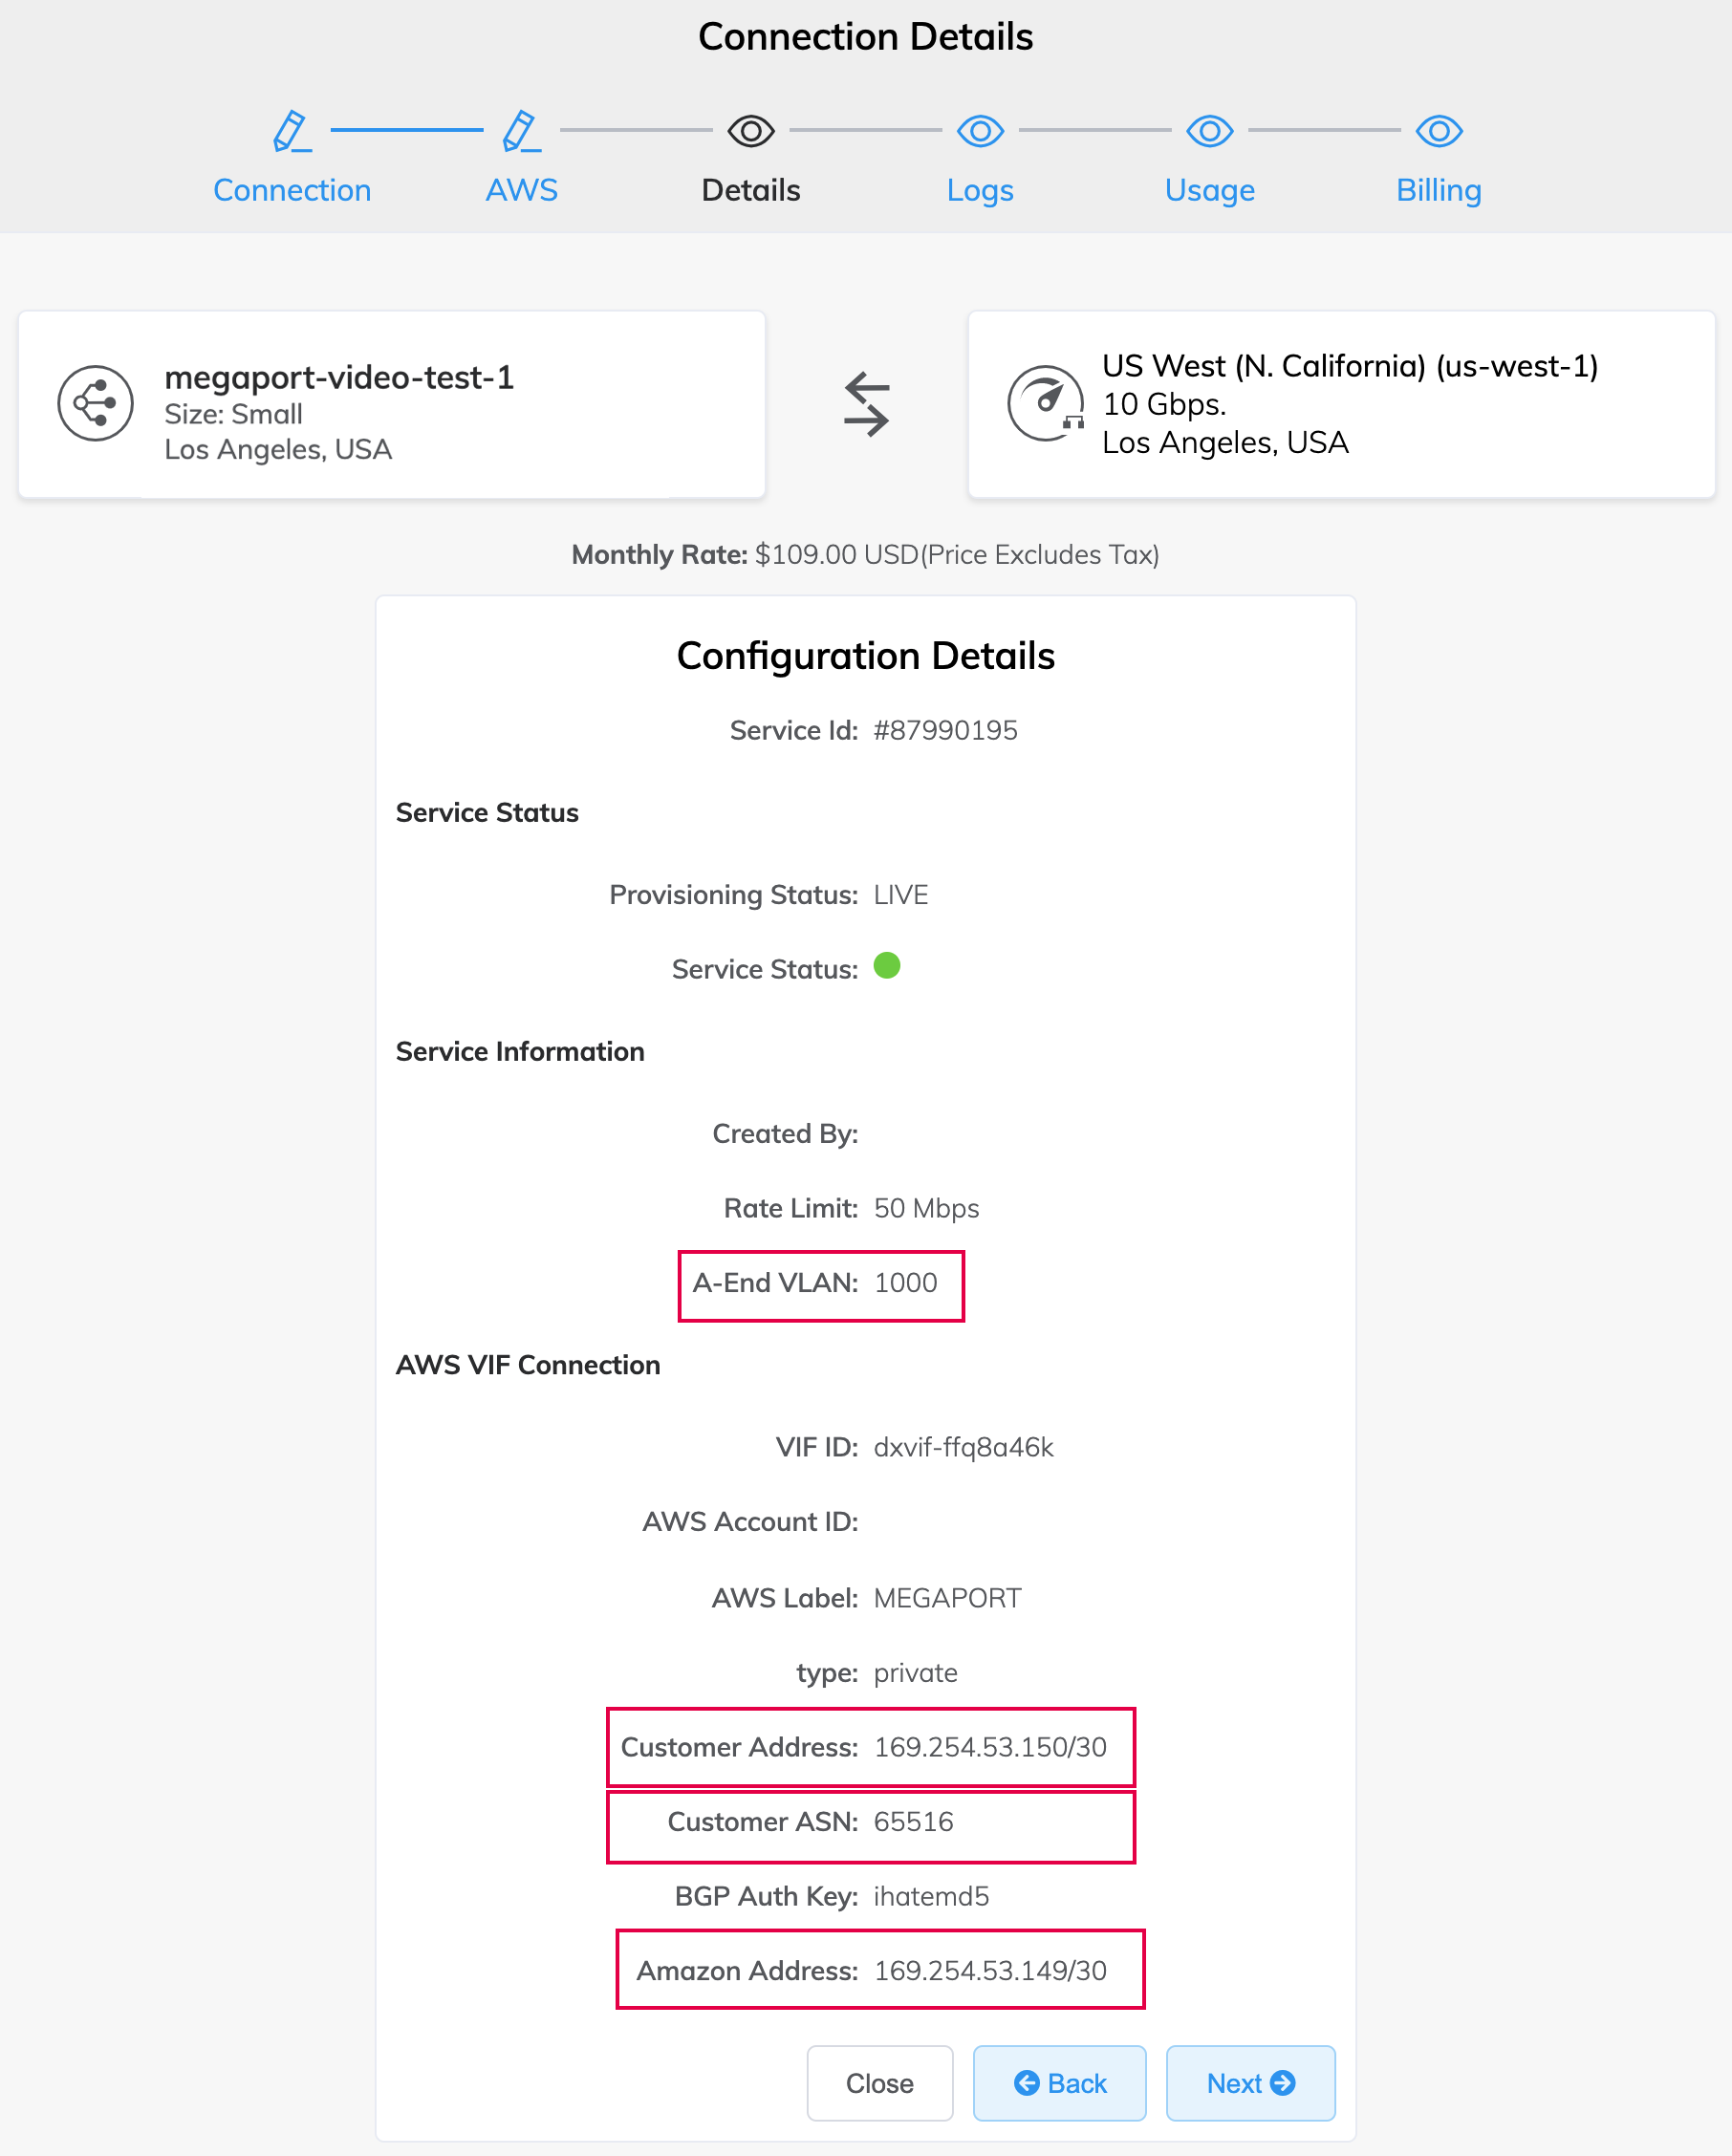Click the Next button
This screenshot has width=1732, height=2156.
(x=1250, y=2083)
